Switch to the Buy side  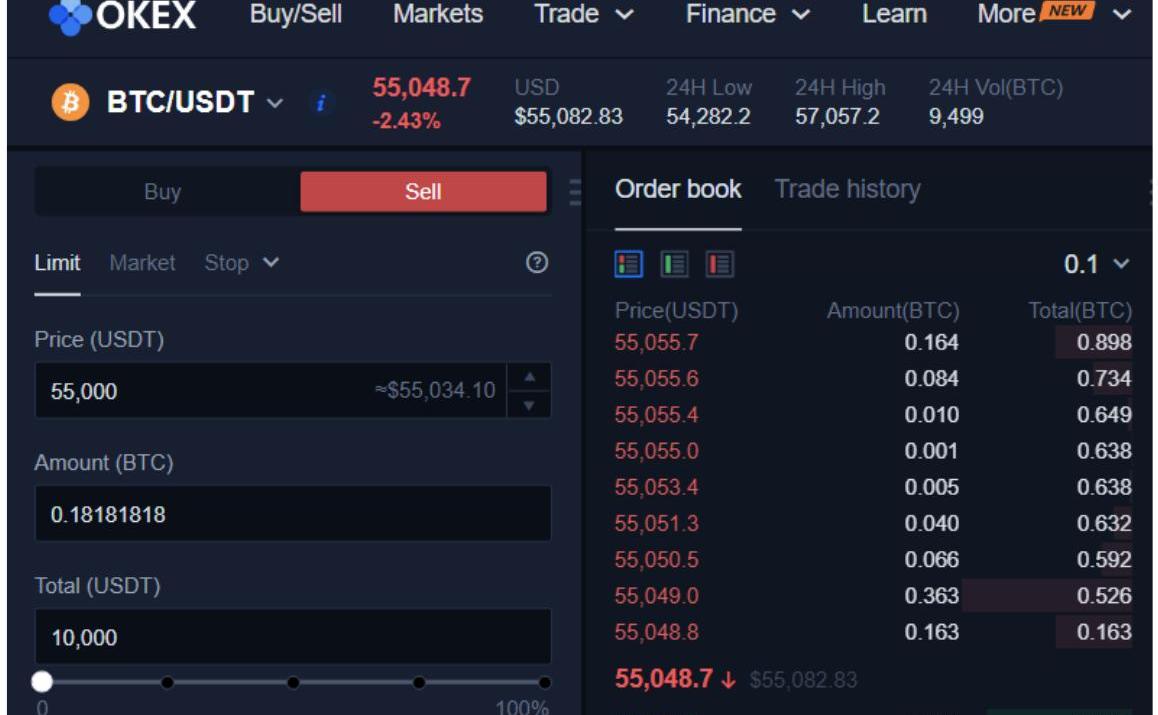click(x=162, y=192)
